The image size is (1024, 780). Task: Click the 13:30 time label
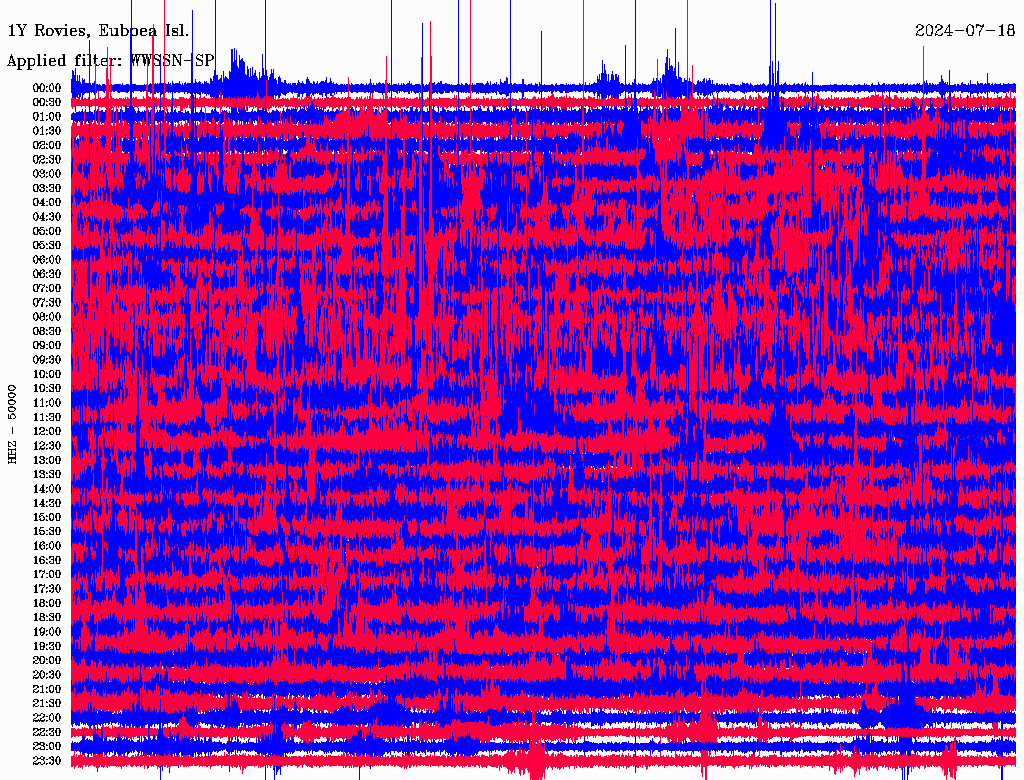(x=47, y=474)
